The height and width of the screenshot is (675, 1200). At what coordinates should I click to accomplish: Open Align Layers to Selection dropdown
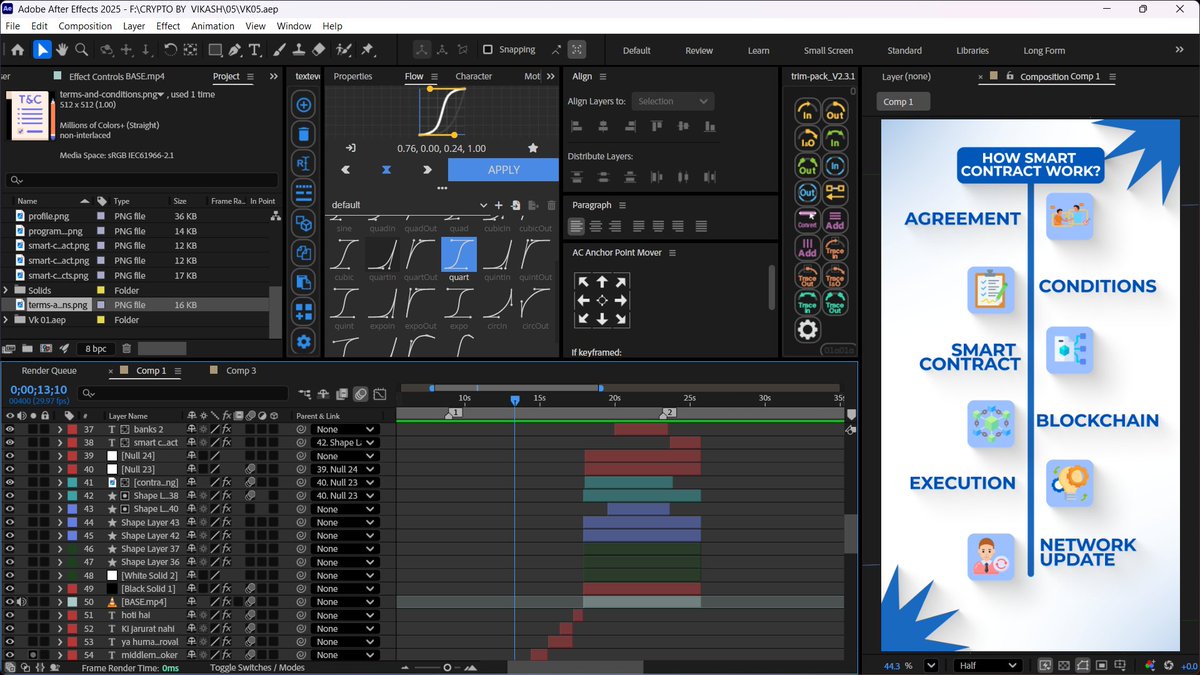pyautogui.click(x=672, y=101)
